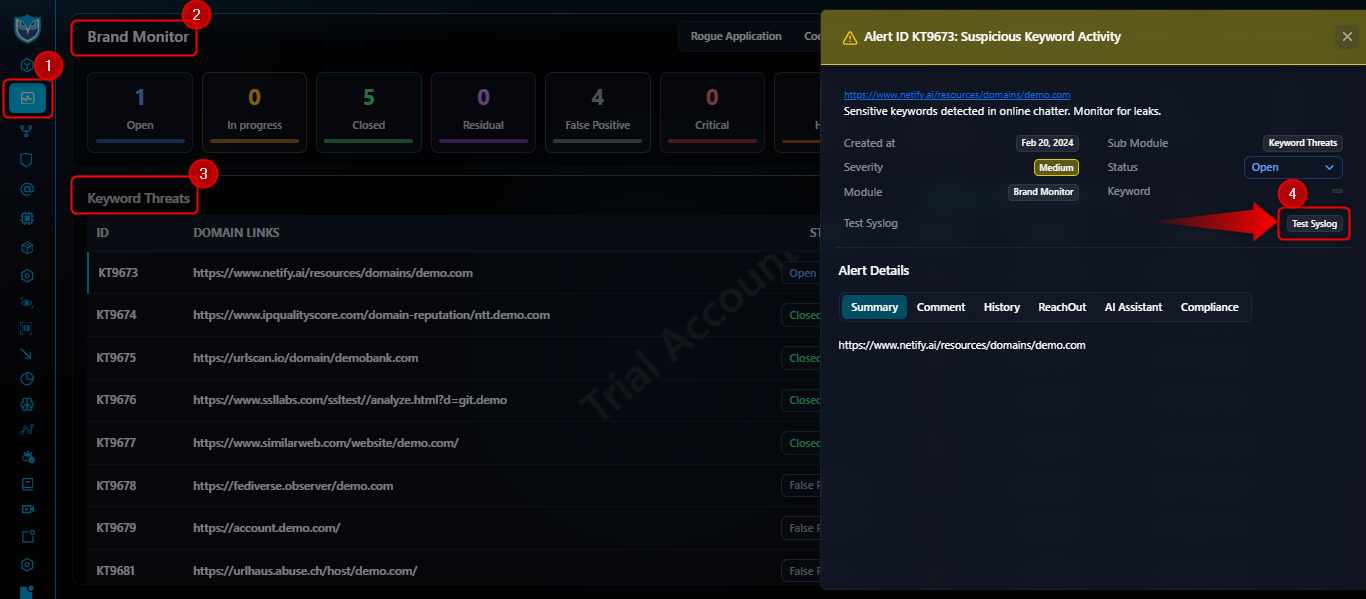Viewport: 1366px width, 599px height.
Task: Click the hexagon nut icon below package icon
Action: (27, 275)
